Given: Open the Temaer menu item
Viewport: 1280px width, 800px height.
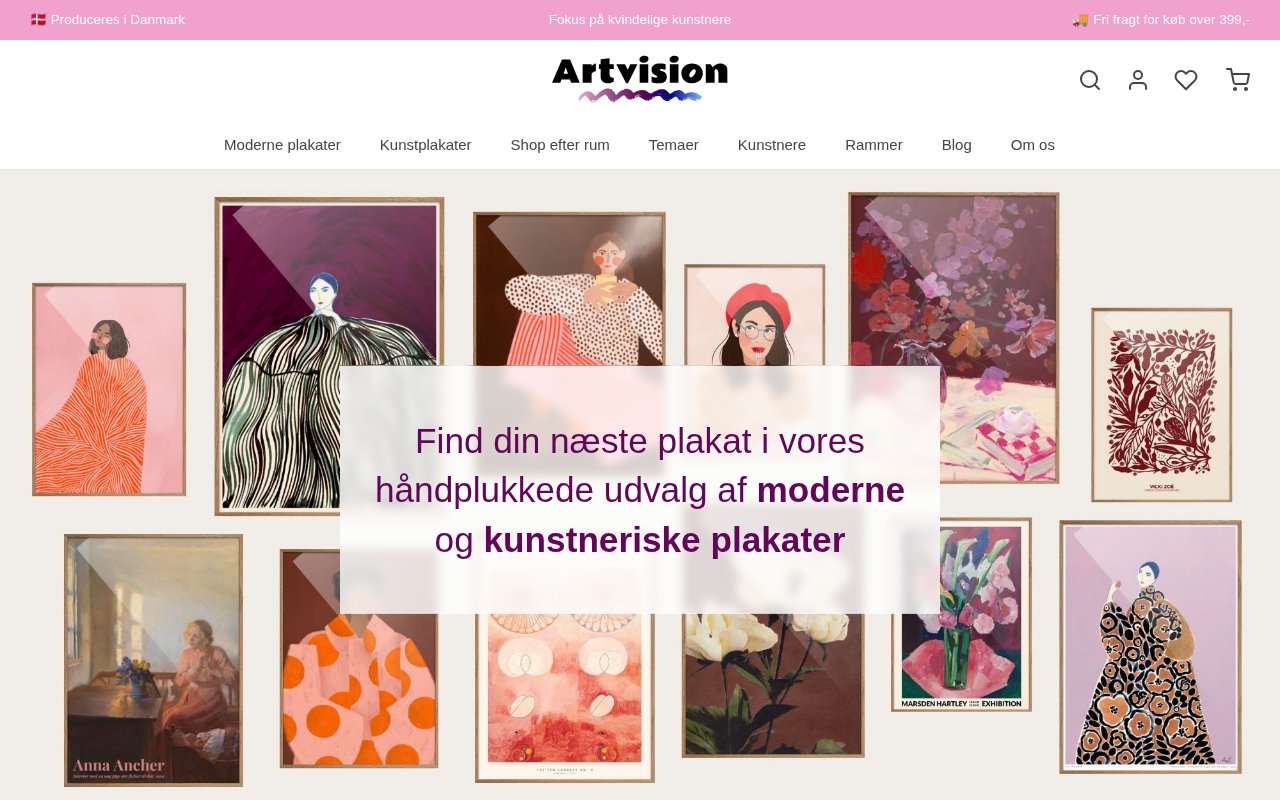Looking at the screenshot, I should (x=674, y=145).
